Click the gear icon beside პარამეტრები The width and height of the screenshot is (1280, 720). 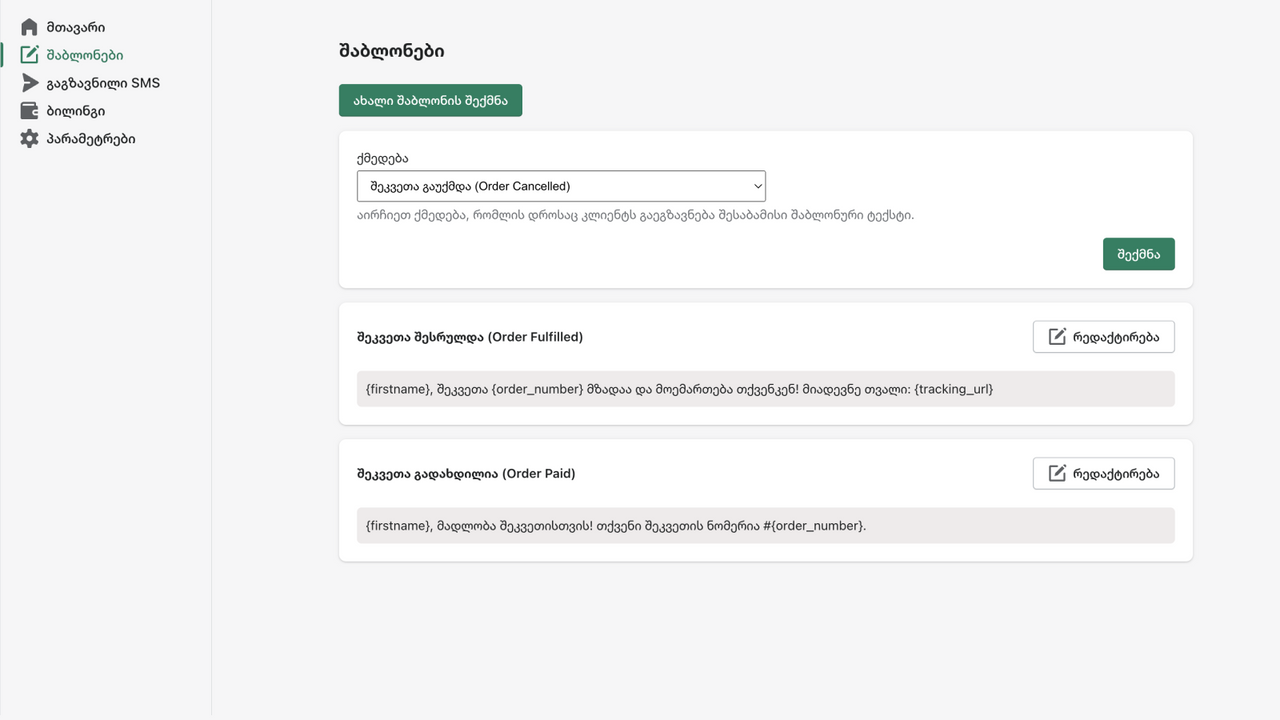pyautogui.click(x=29, y=139)
